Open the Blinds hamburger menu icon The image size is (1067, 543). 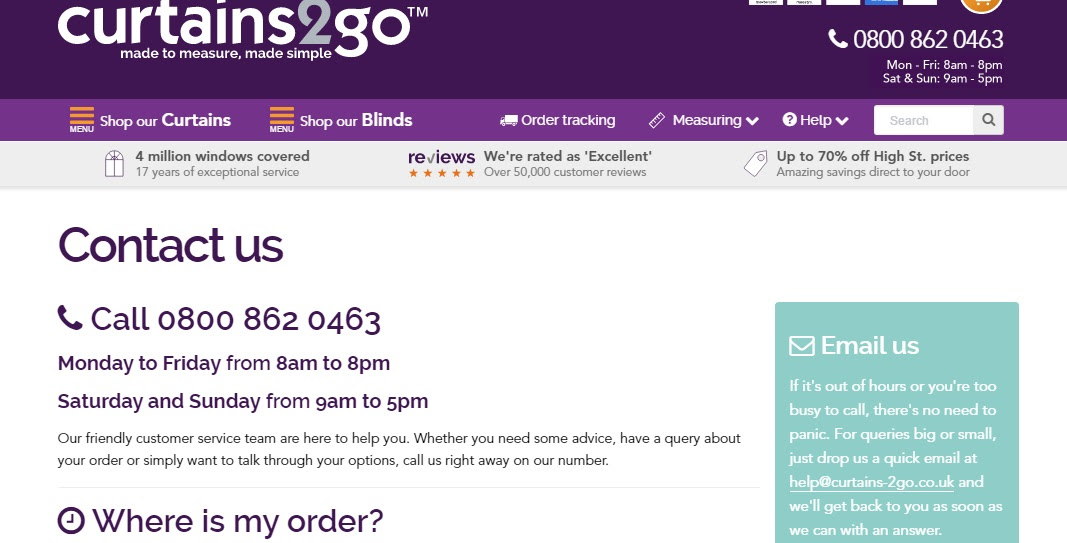[282, 120]
